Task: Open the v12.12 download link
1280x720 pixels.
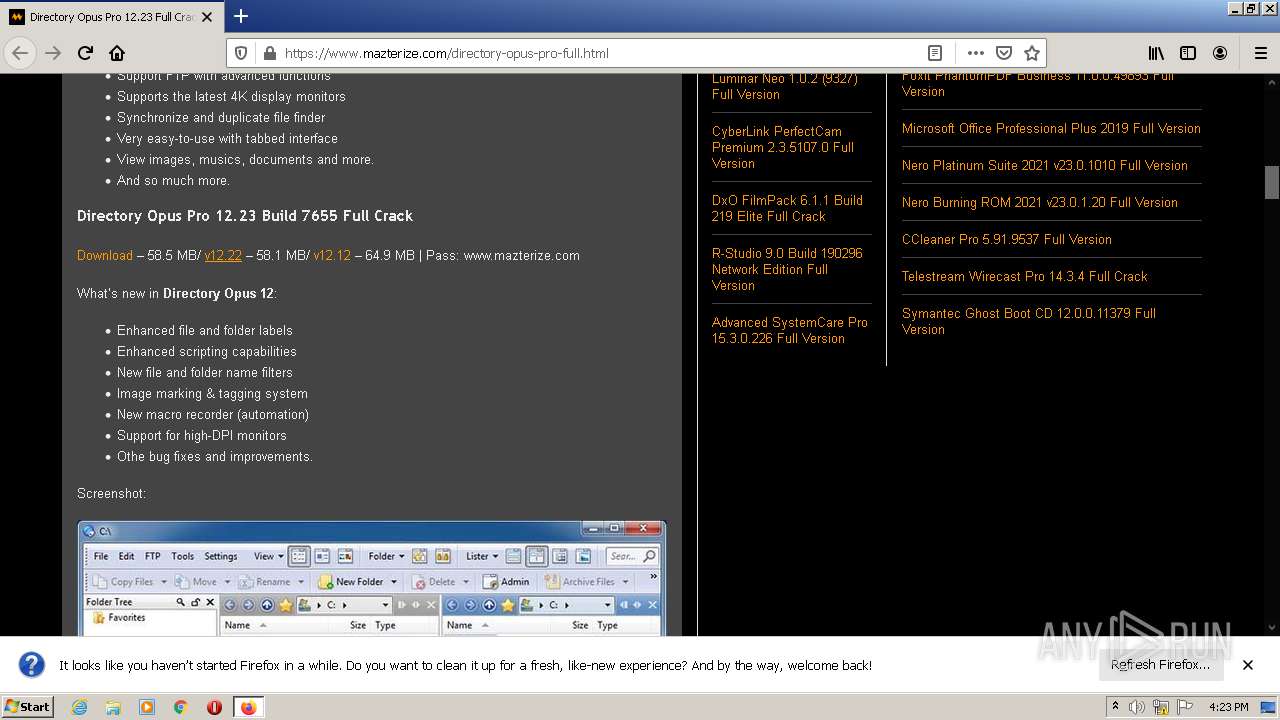Action: coord(332,255)
